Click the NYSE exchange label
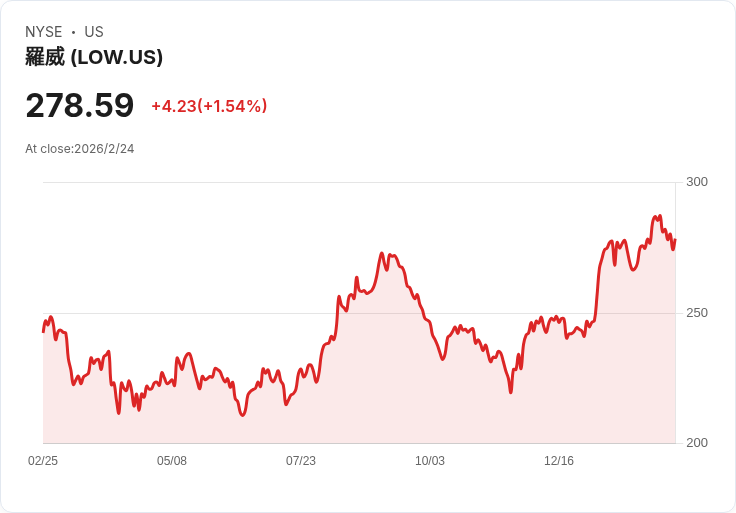The width and height of the screenshot is (736, 513). coord(44,32)
